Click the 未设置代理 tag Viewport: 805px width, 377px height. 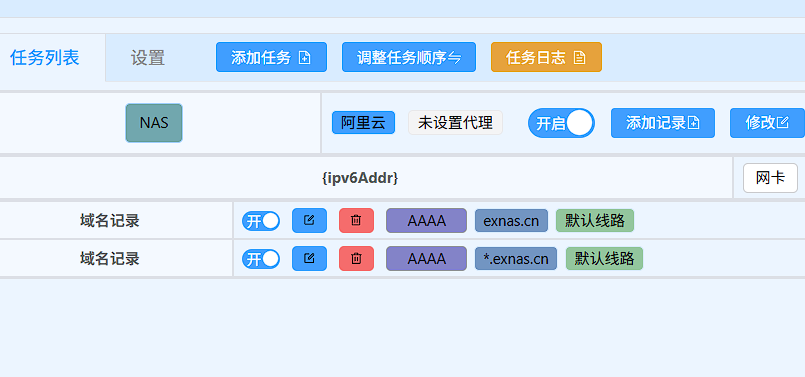(455, 123)
